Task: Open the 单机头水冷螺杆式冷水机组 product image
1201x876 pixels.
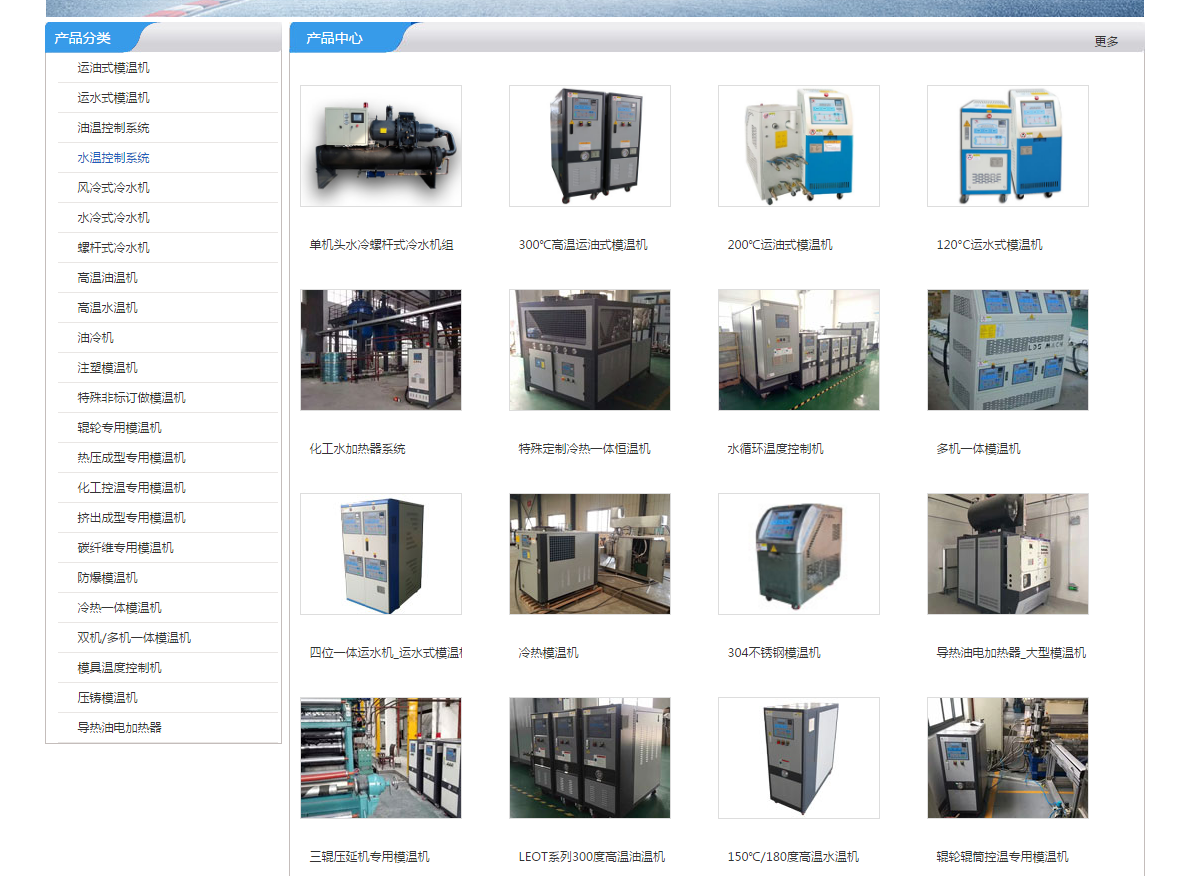Action: [x=381, y=146]
